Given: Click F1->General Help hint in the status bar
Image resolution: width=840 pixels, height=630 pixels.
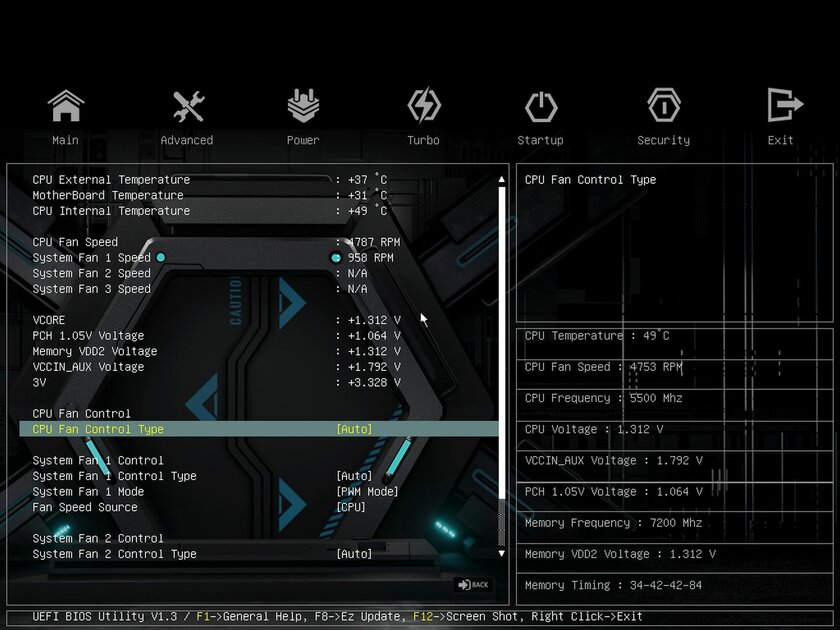Looking at the screenshot, I should click(252, 616).
